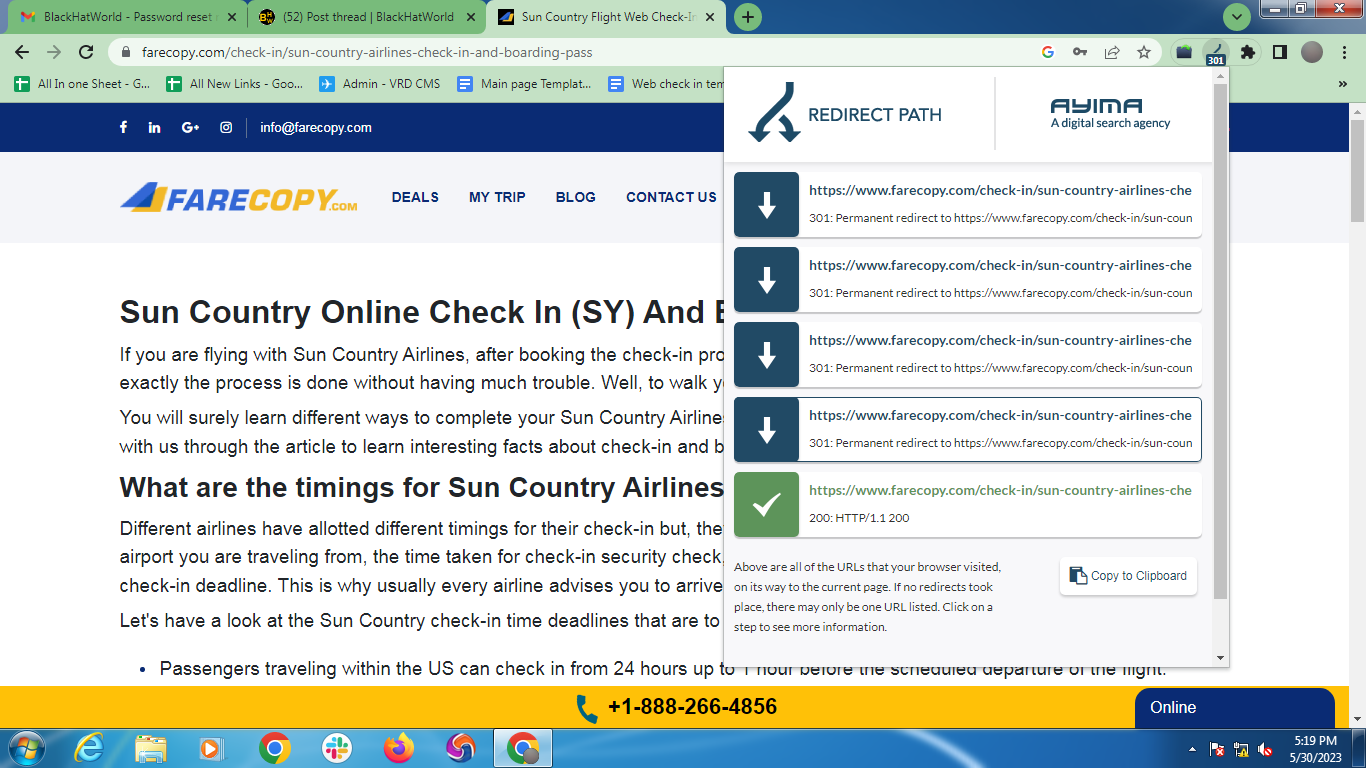Open the DEALS menu item

[x=415, y=197]
